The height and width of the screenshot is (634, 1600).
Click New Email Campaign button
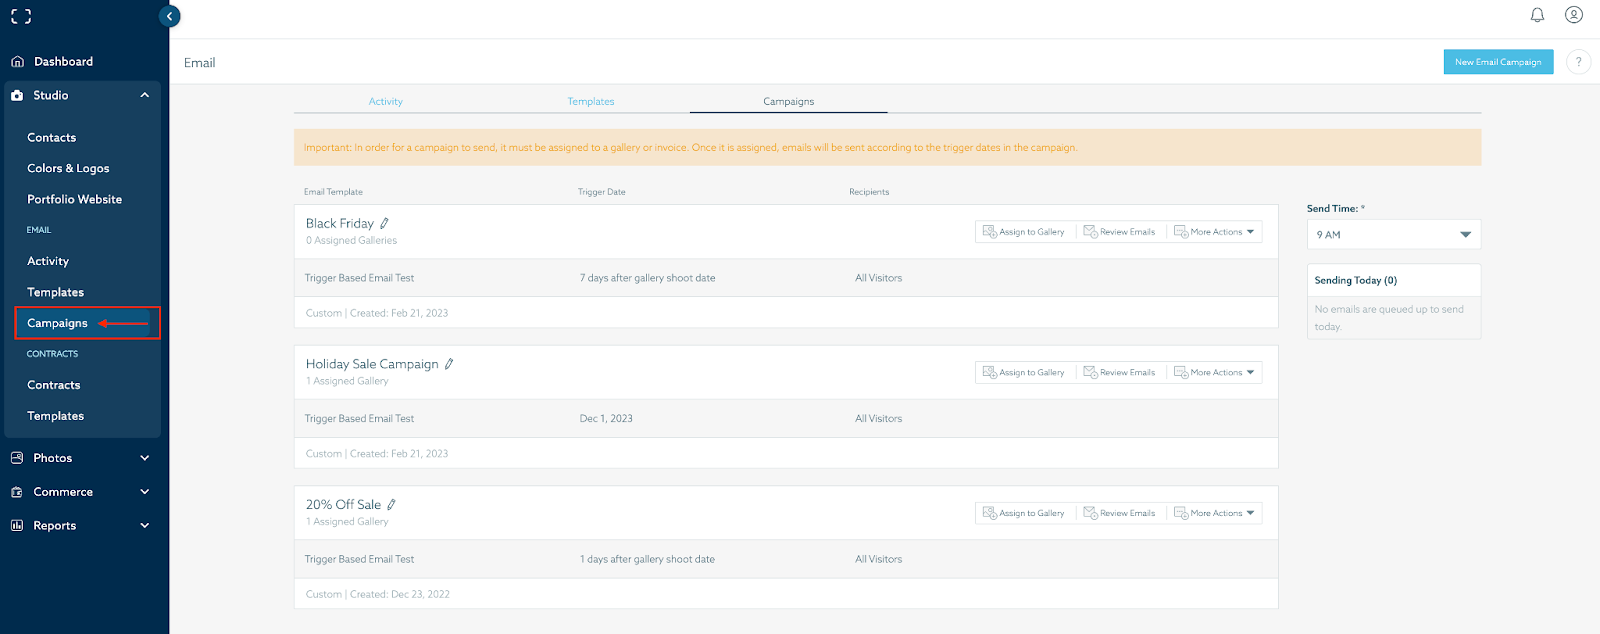pyautogui.click(x=1497, y=62)
